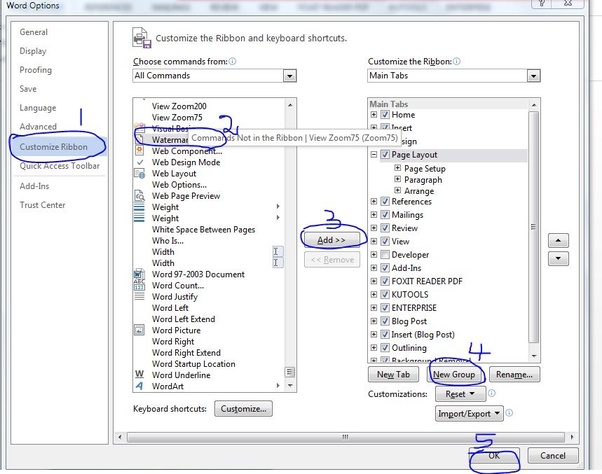
Task: Click the New Group button
Action: click(x=454, y=374)
